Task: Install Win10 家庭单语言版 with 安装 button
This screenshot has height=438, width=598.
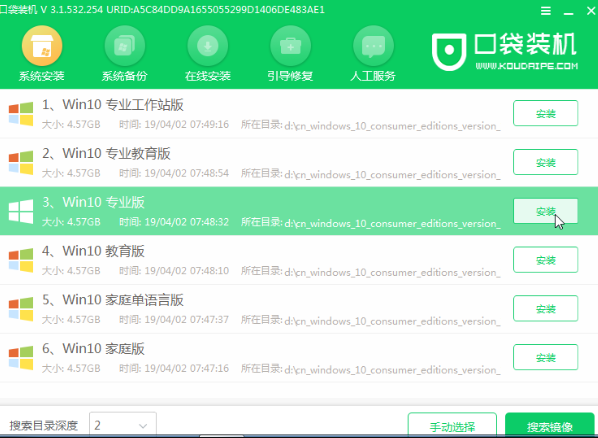Action: coord(545,309)
